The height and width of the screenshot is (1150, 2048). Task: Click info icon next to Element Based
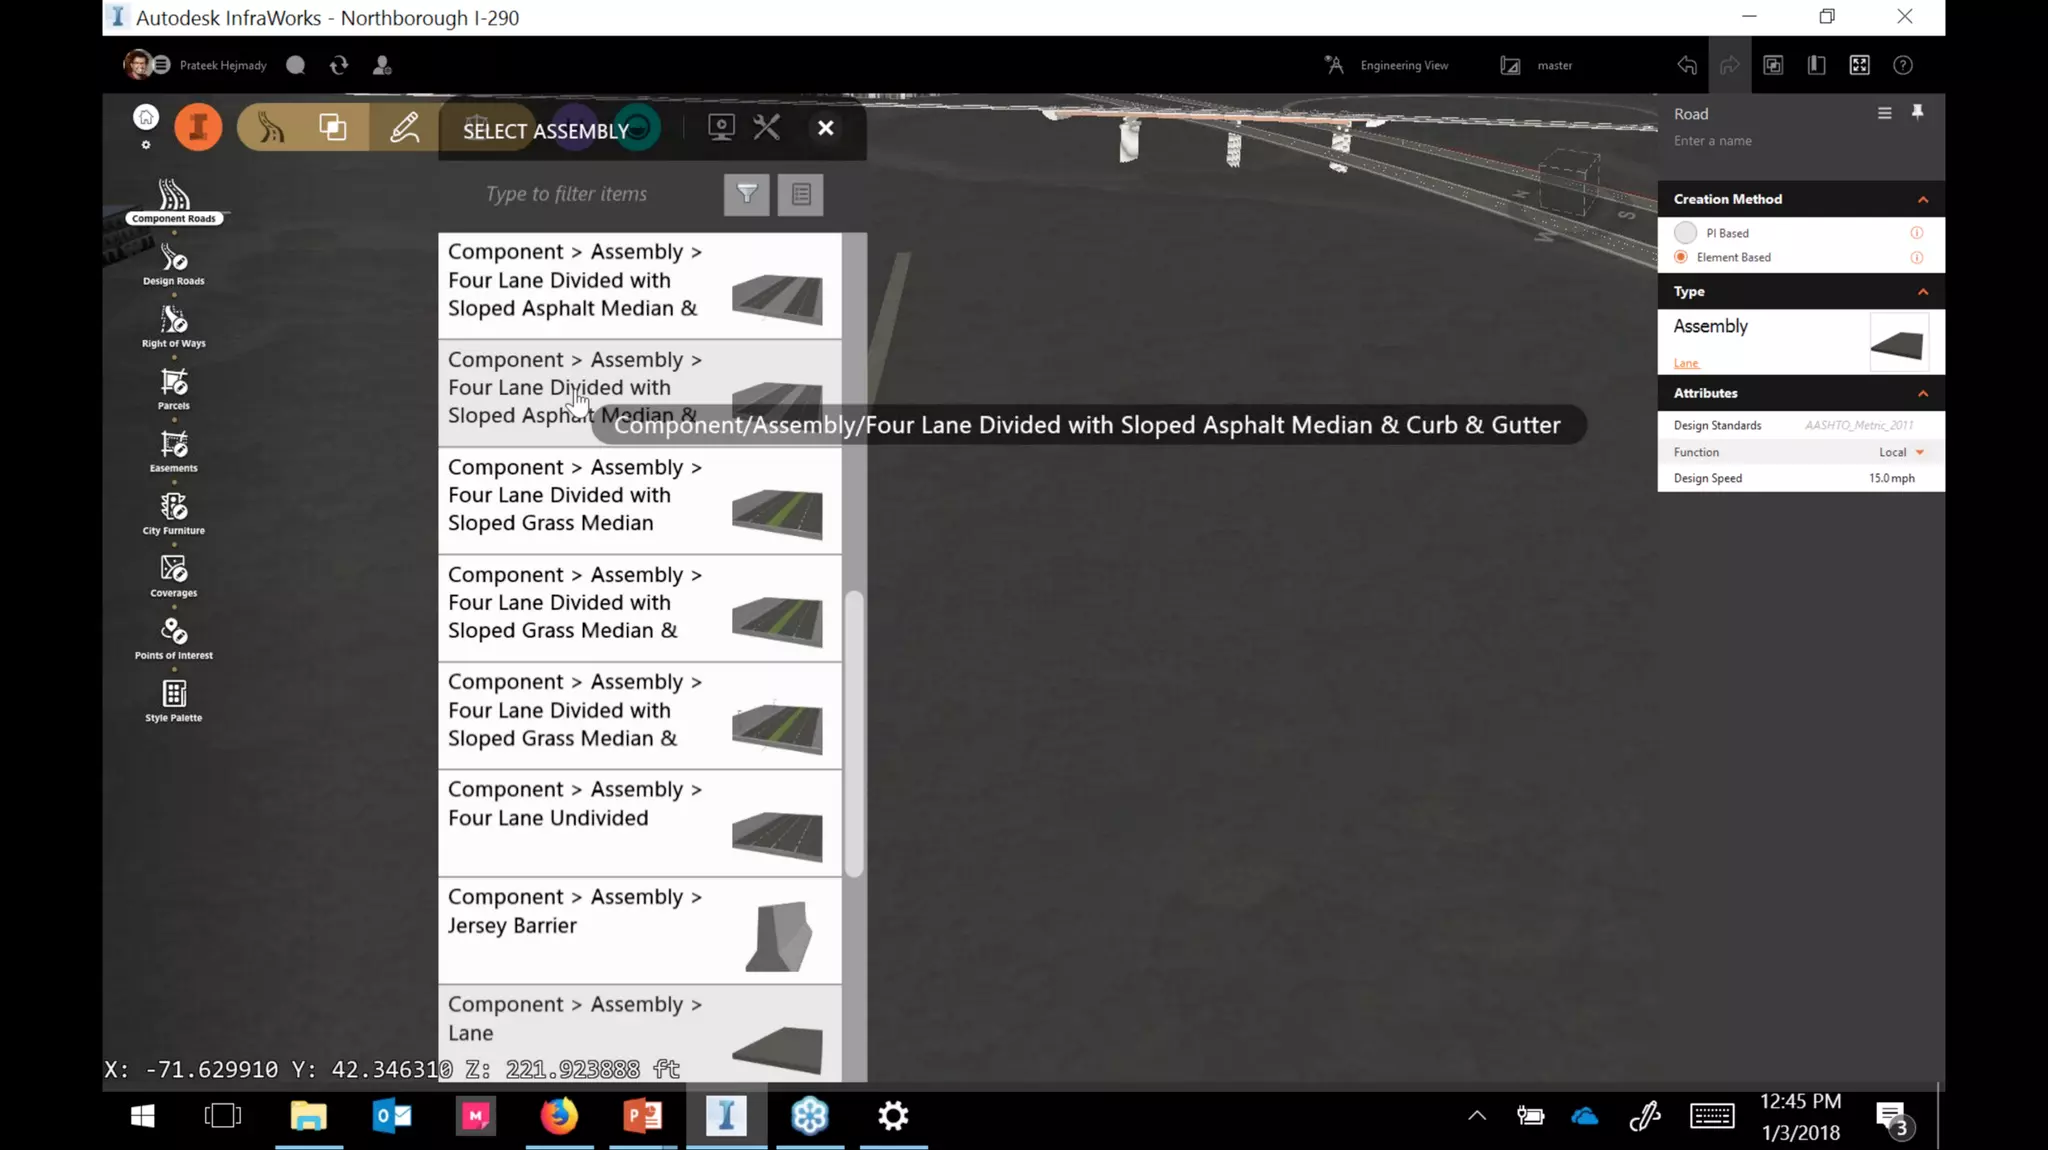1917,257
